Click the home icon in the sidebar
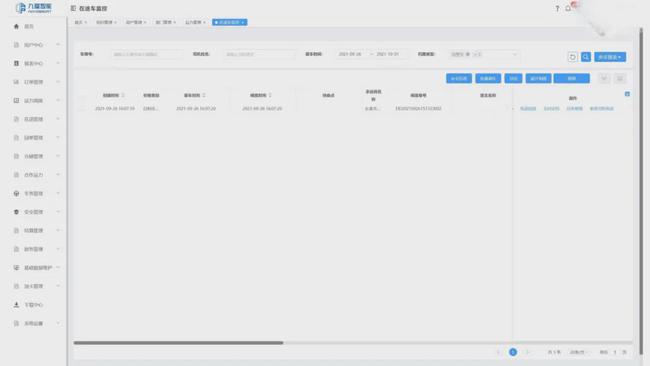Screen dimensions: 650x366 pos(16,26)
